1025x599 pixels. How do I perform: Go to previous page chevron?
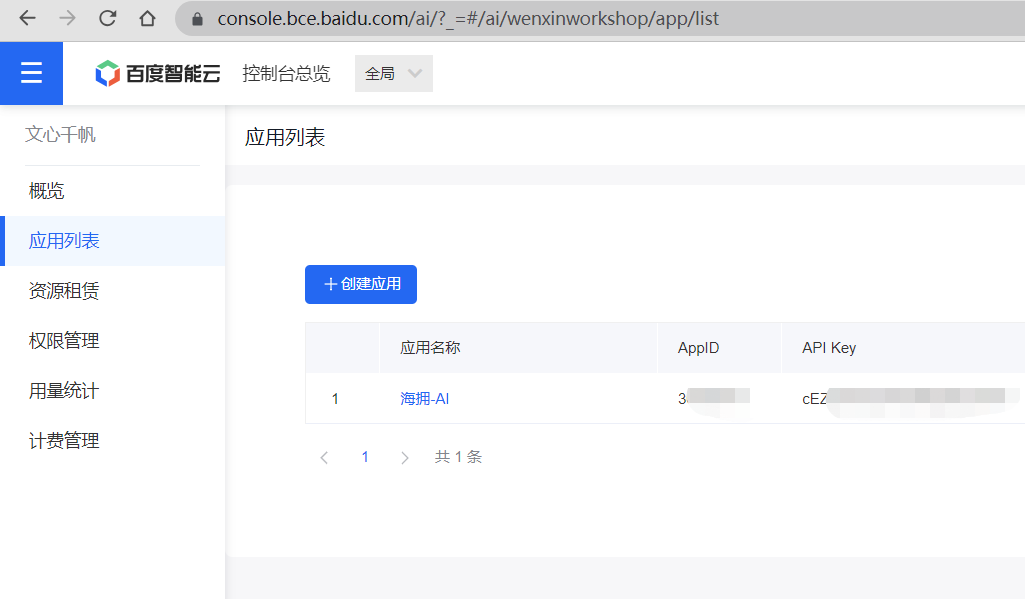pos(324,457)
